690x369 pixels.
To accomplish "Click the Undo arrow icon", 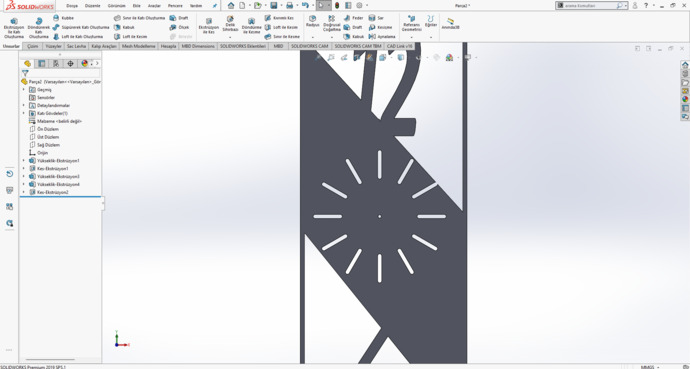I will [x=305, y=5].
